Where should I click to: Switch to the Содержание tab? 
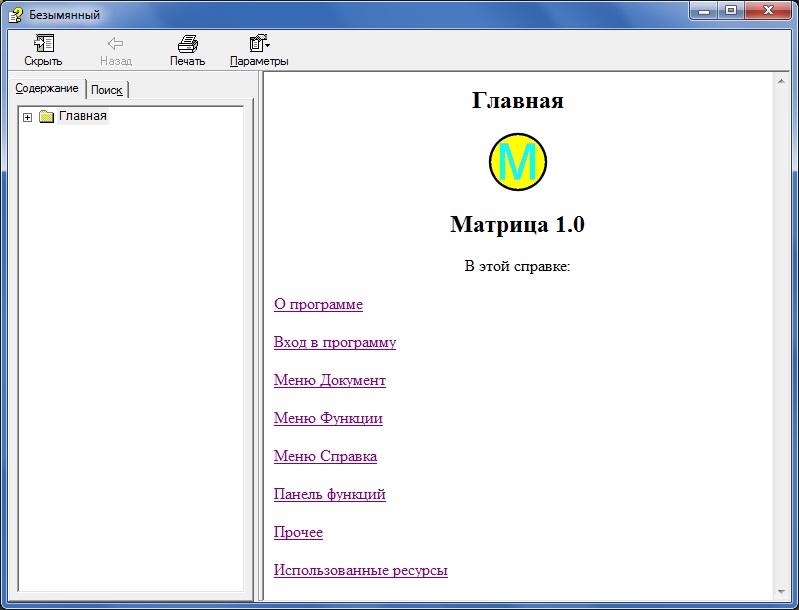pyautogui.click(x=47, y=88)
